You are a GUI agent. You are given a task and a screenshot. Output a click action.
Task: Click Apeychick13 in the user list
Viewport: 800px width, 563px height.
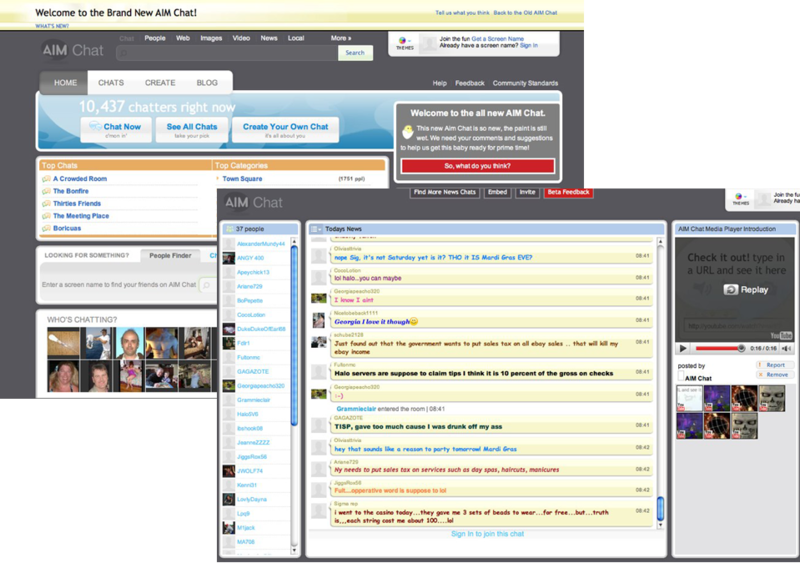tap(253, 272)
